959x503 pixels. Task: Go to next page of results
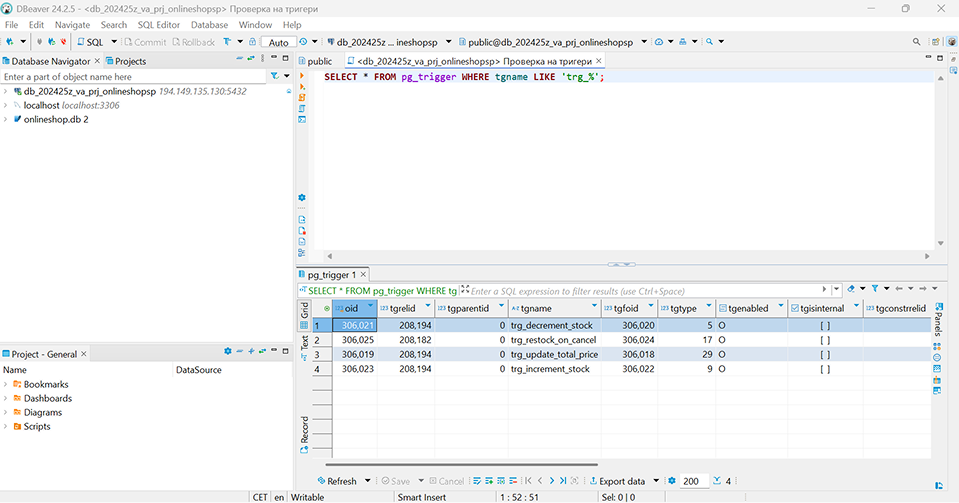tap(551, 481)
